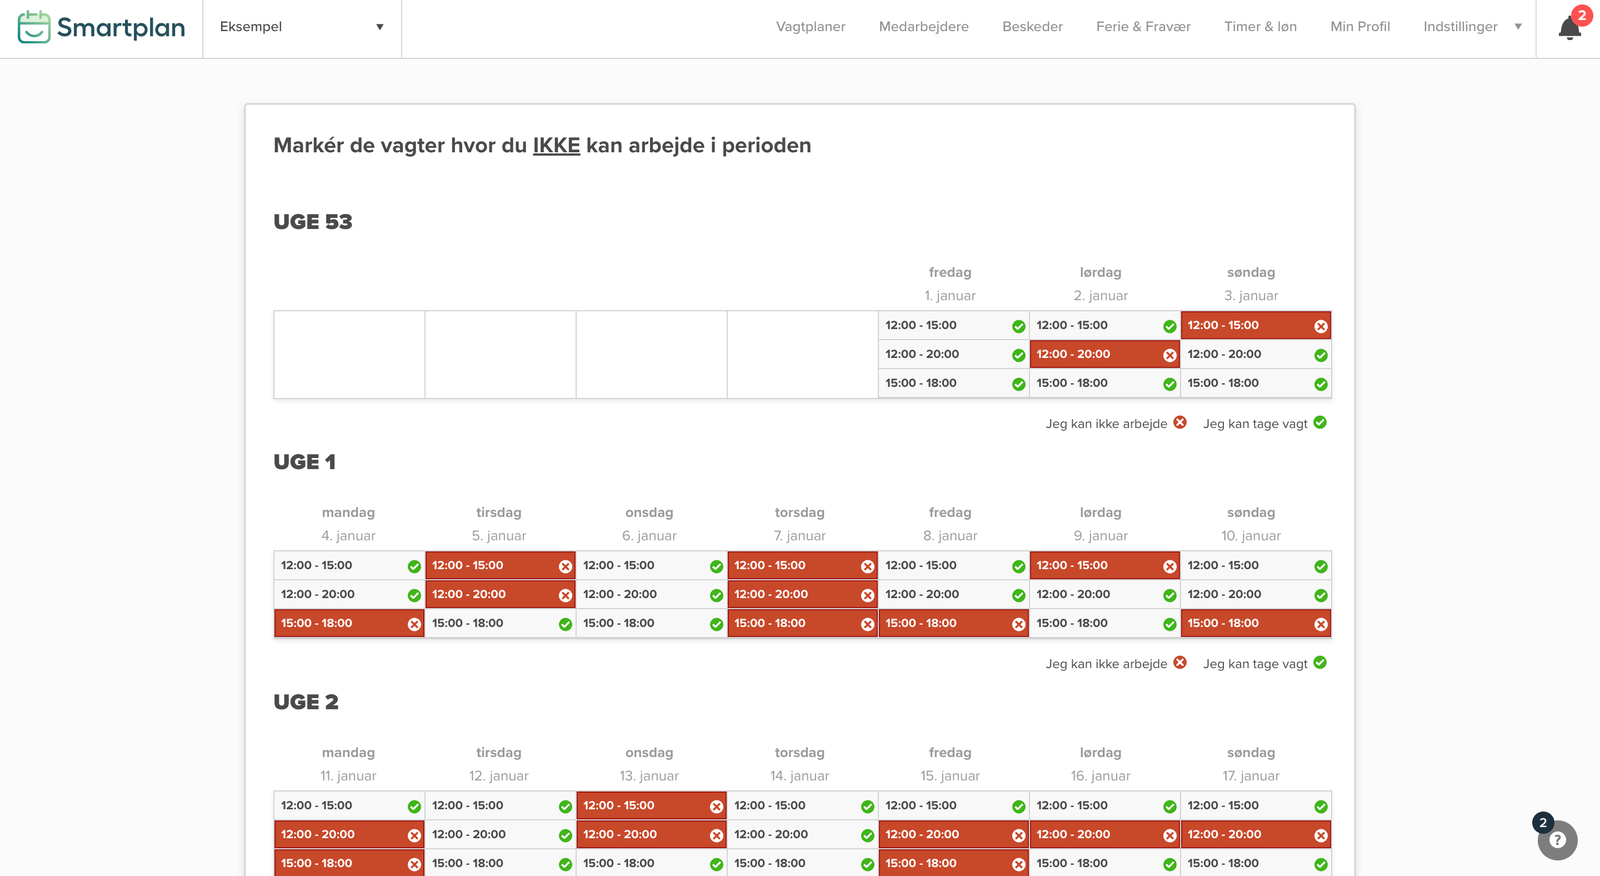Open the help question mark bubble
Viewport: 1600px width, 876px height.
(1557, 840)
